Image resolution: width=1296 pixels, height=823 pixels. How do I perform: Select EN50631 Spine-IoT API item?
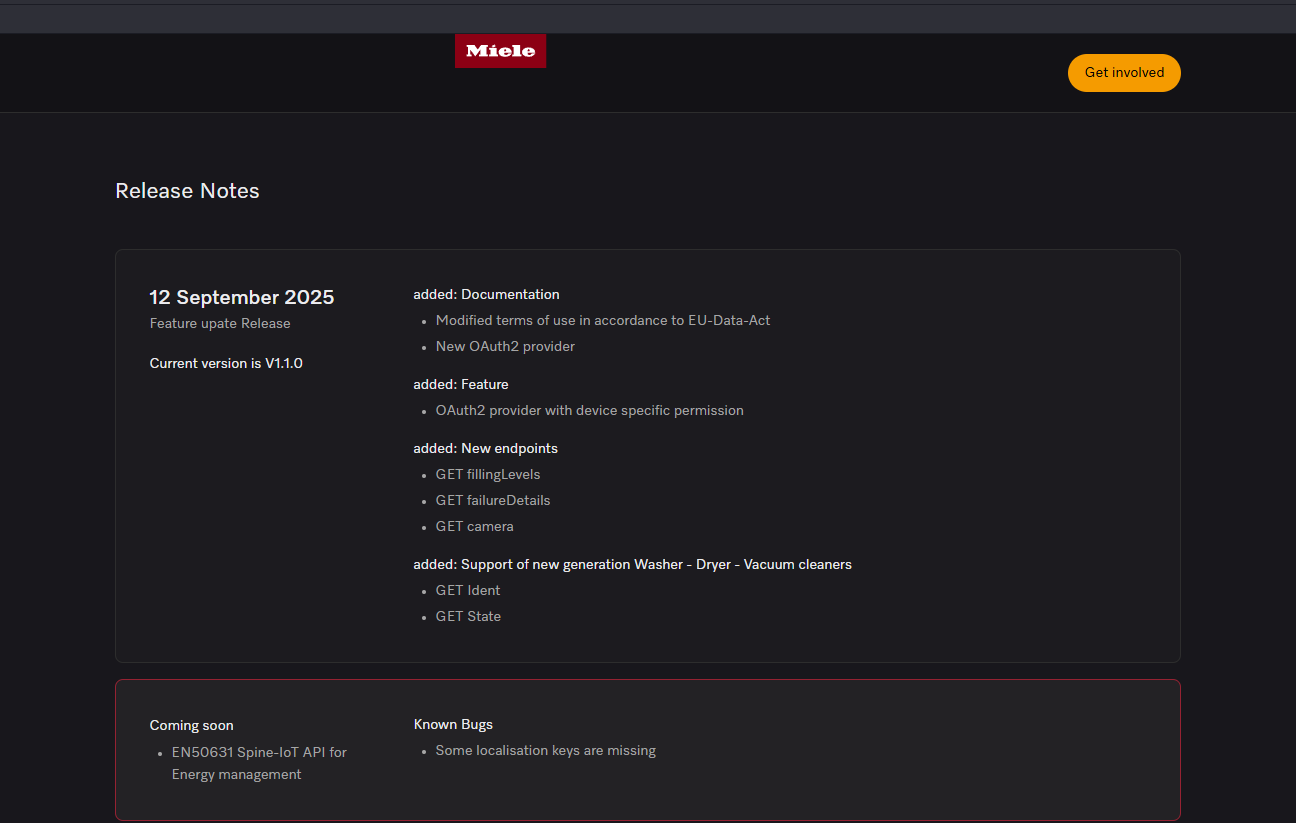tap(260, 763)
